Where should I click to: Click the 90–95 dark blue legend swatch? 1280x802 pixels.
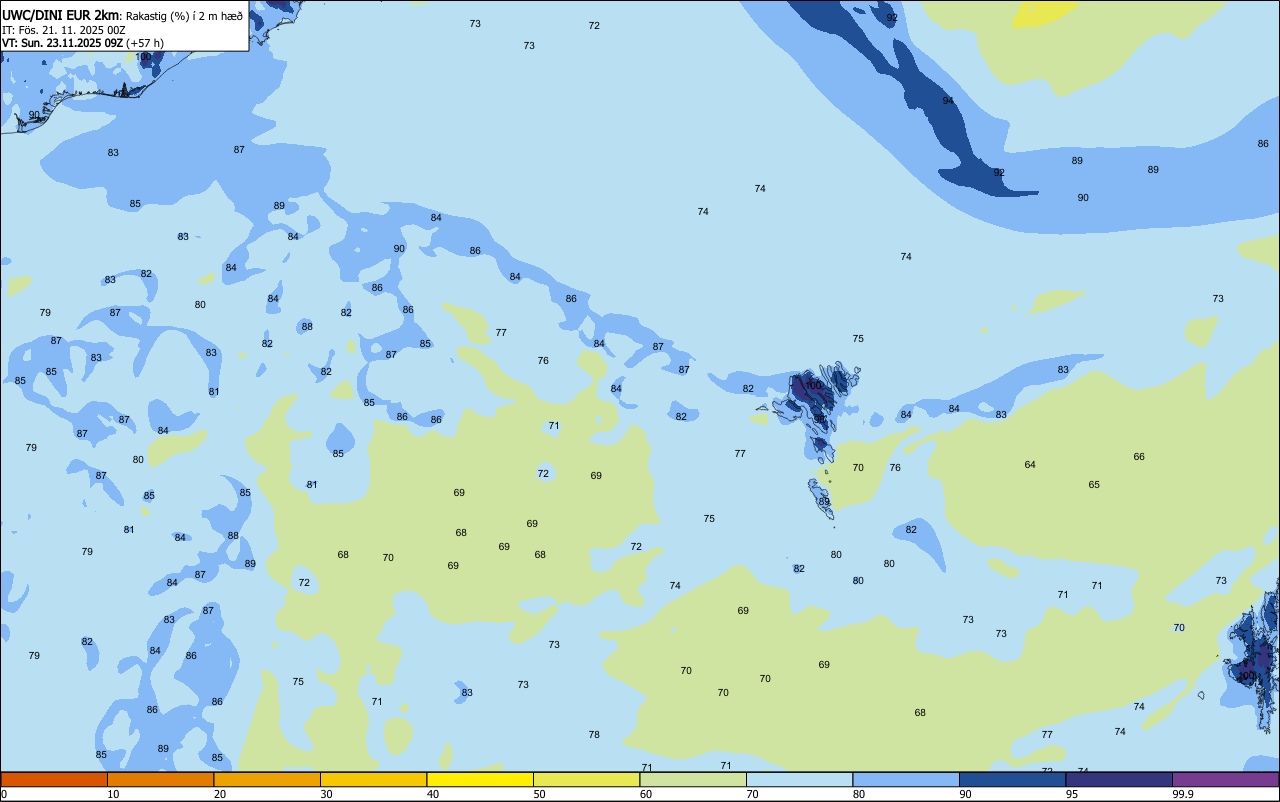click(x=1012, y=779)
